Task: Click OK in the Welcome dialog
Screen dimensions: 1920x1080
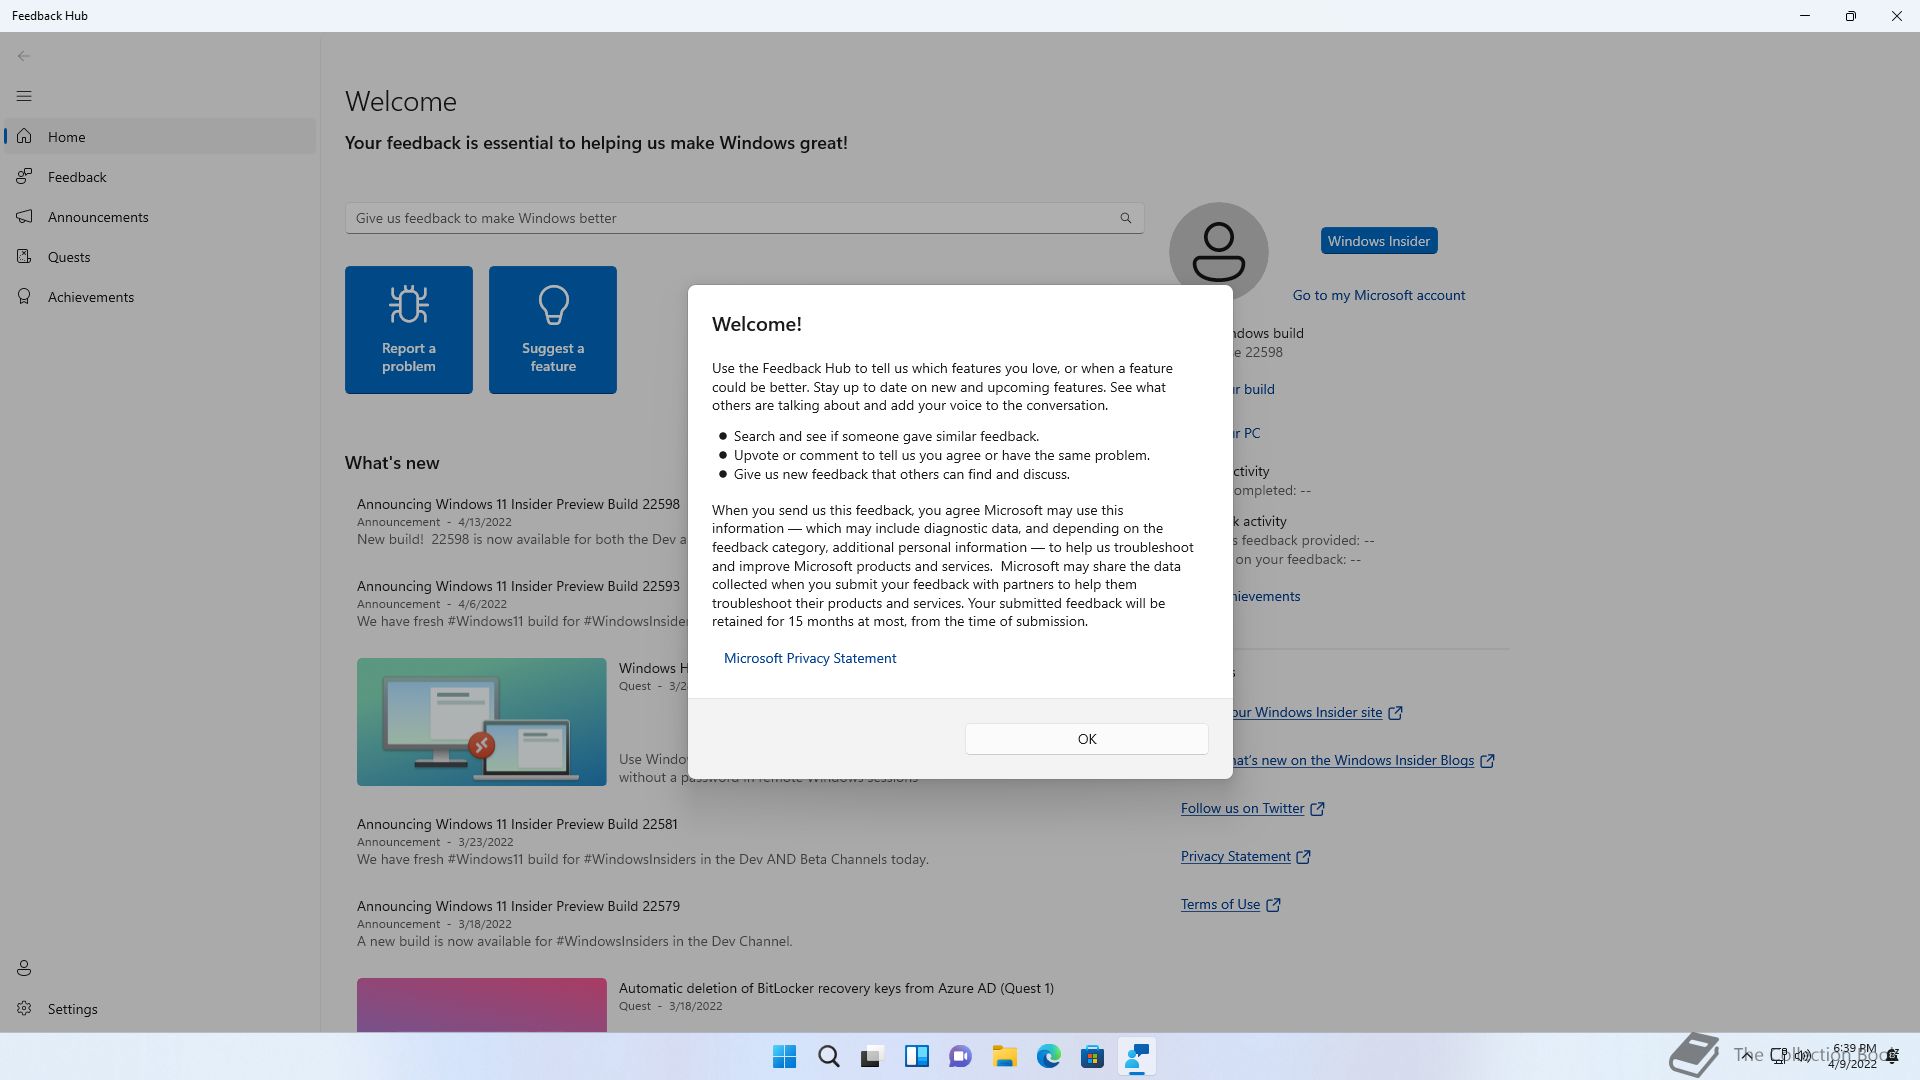Action: [x=1087, y=739]
